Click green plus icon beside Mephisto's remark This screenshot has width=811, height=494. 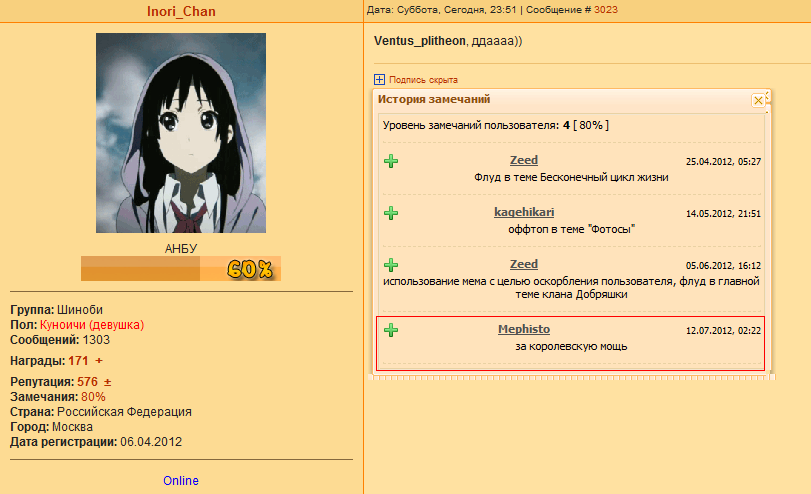pos(391,330)
